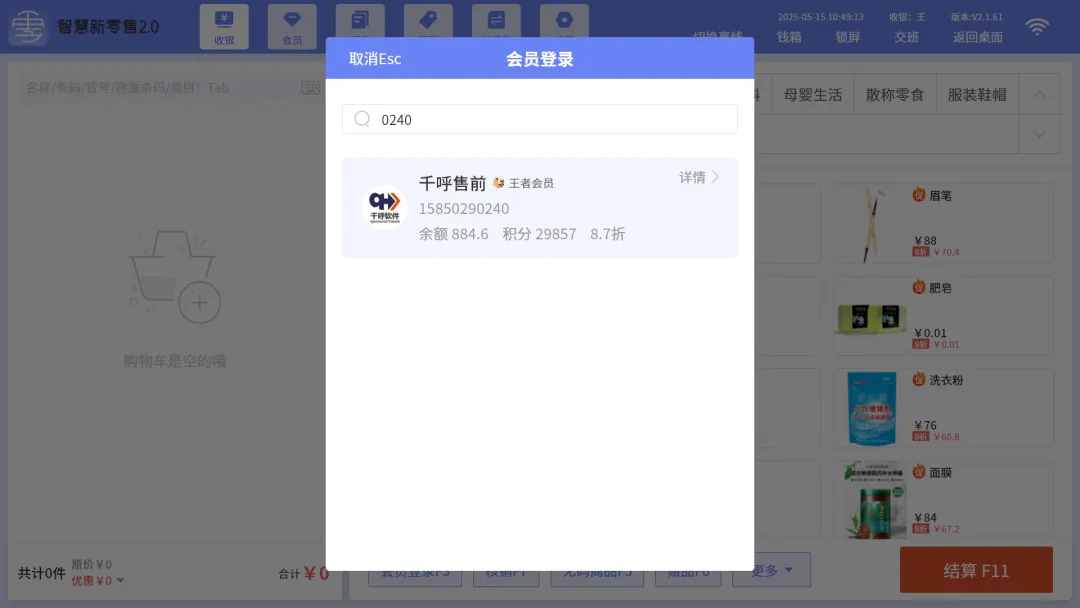Click the 8.7折 discount text
This screenshot has width=1080, height=608.
[x=608, y=234]
